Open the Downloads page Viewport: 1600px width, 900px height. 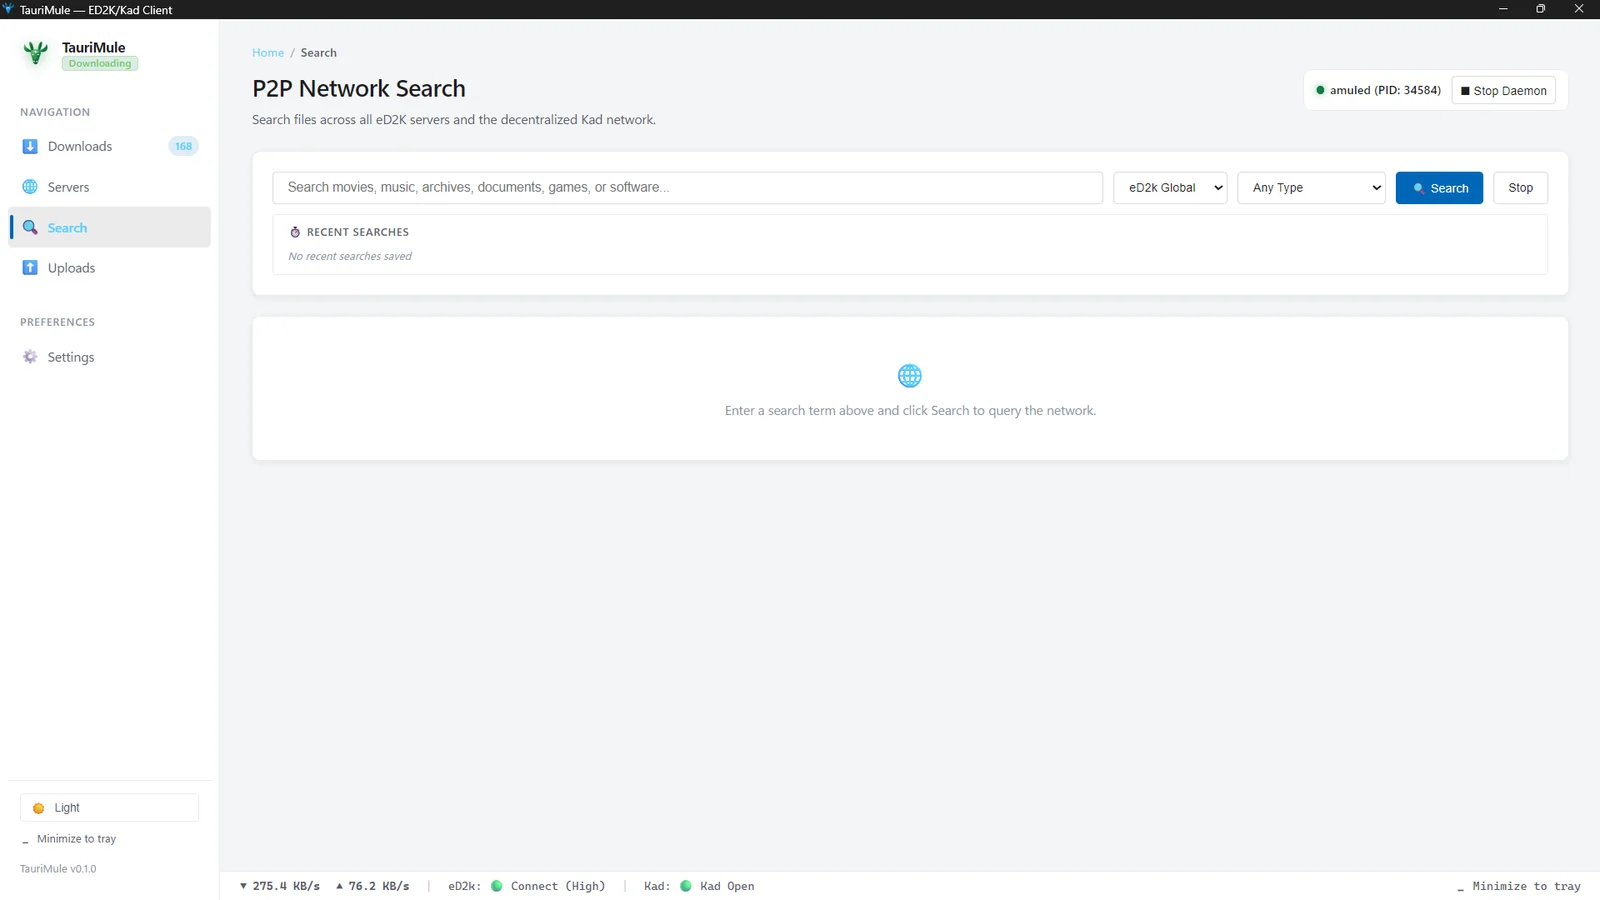point(110,146)
